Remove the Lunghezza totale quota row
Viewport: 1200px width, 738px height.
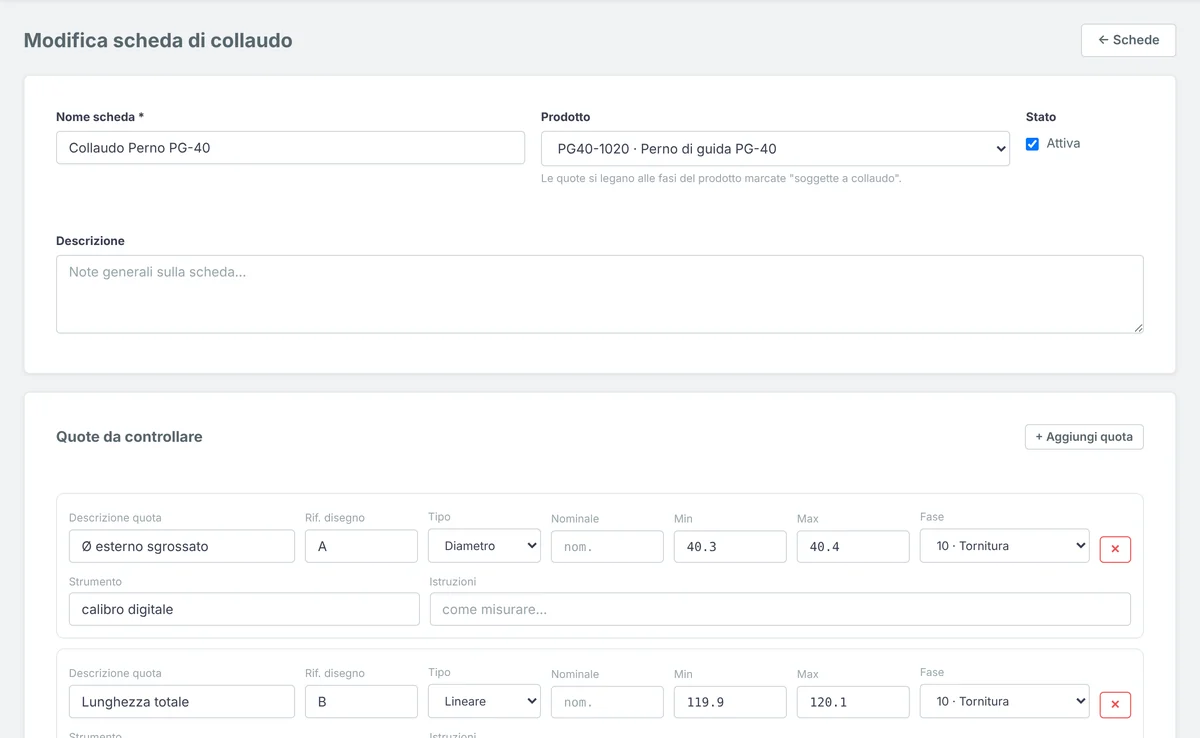point(1115,705)
